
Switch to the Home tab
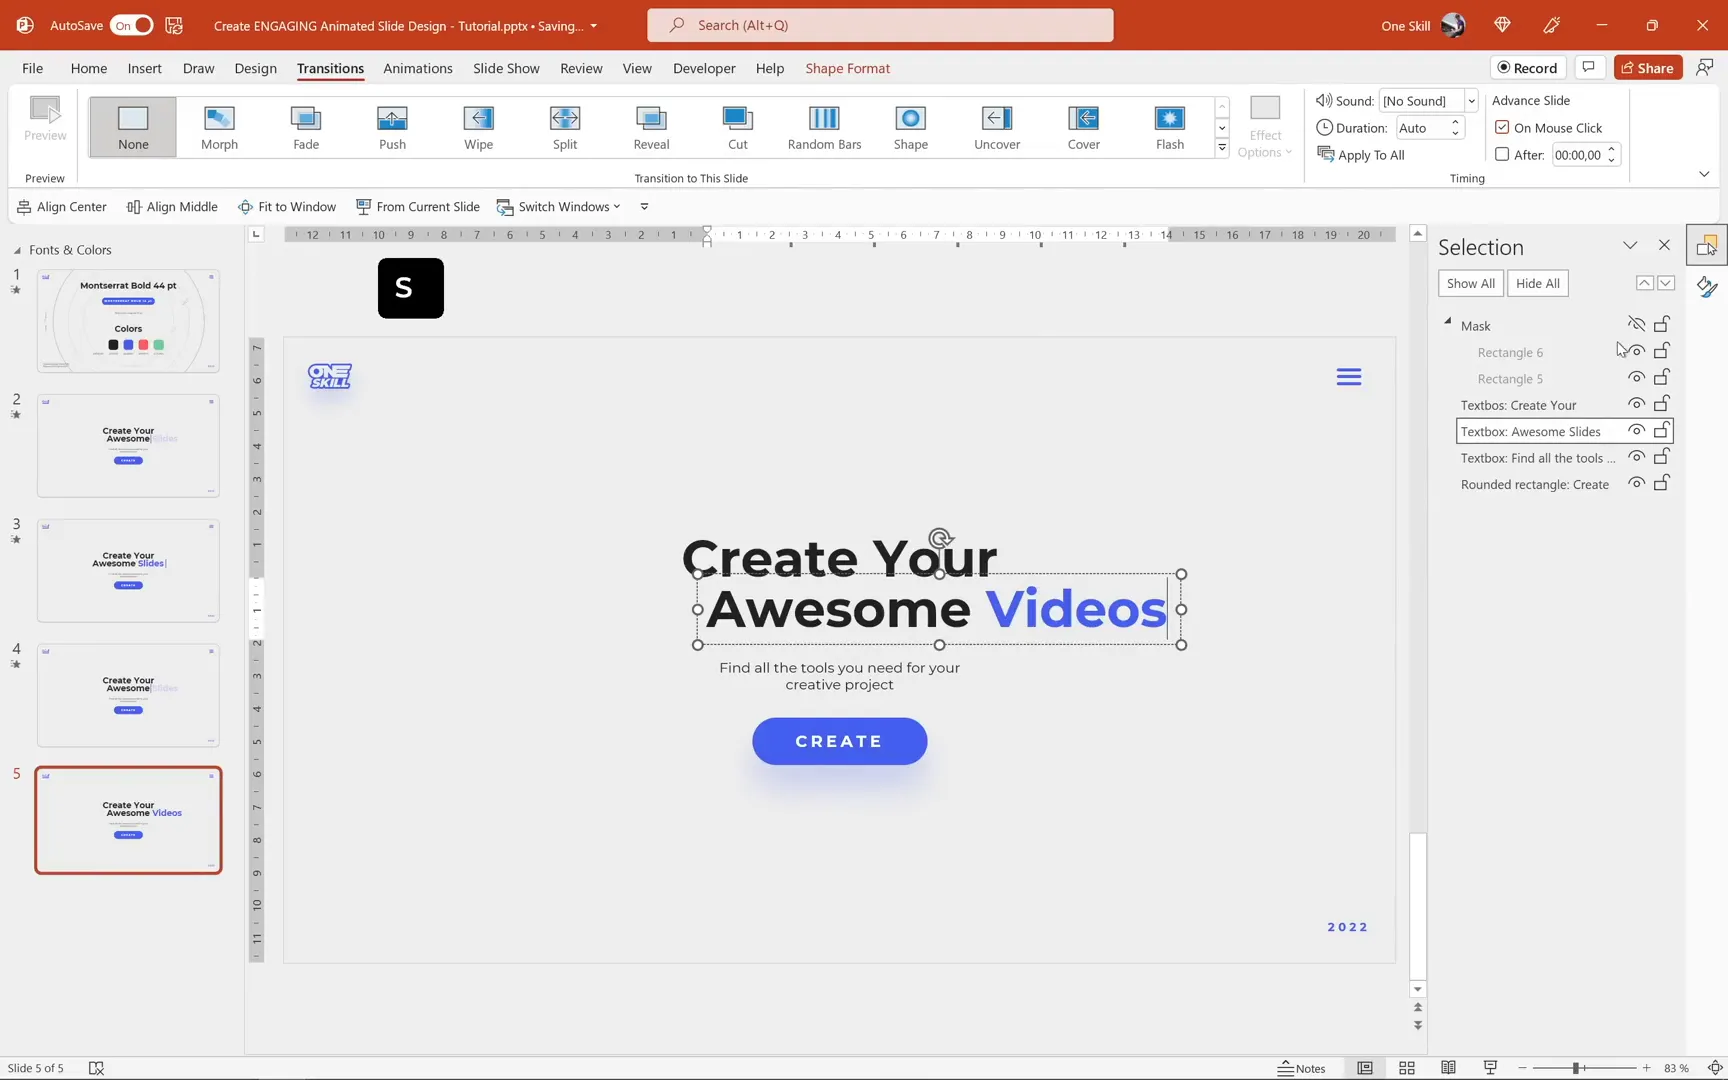click(x=89, y=68)
